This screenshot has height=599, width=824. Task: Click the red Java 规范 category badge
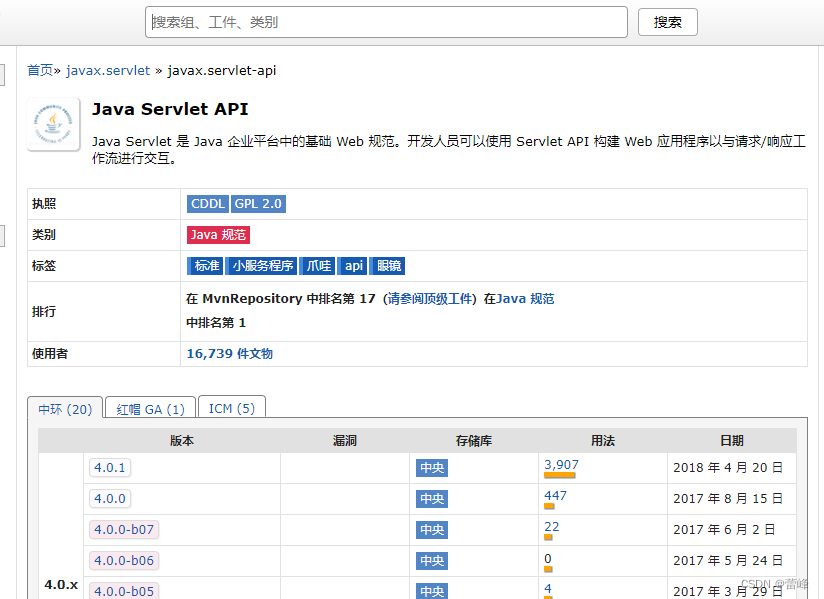pos(218,235)
